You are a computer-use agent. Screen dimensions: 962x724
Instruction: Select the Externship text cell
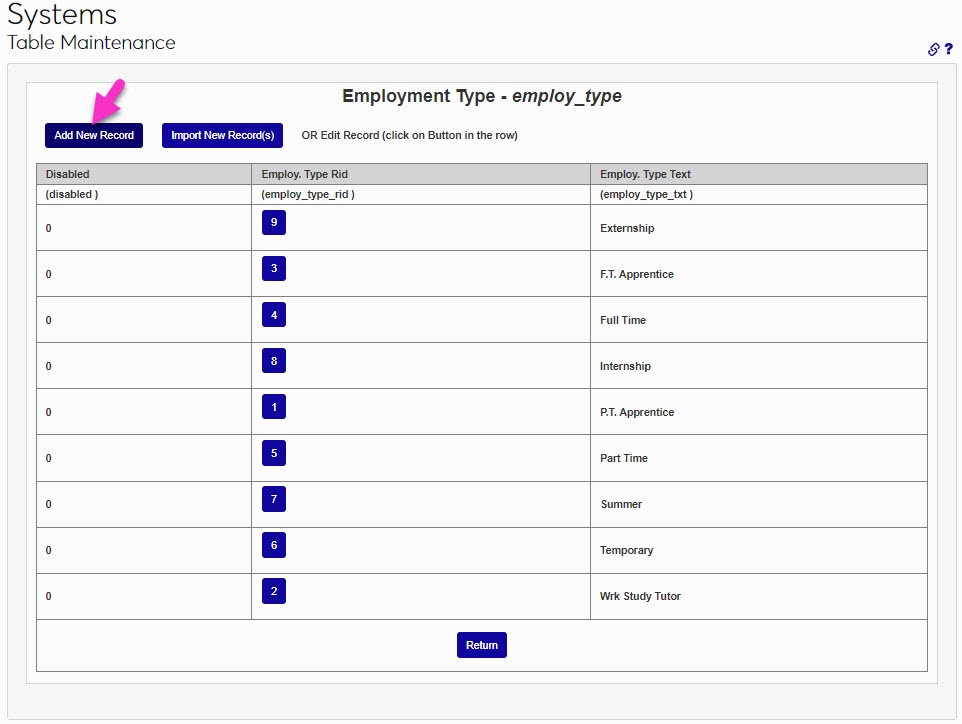(627, 228)
